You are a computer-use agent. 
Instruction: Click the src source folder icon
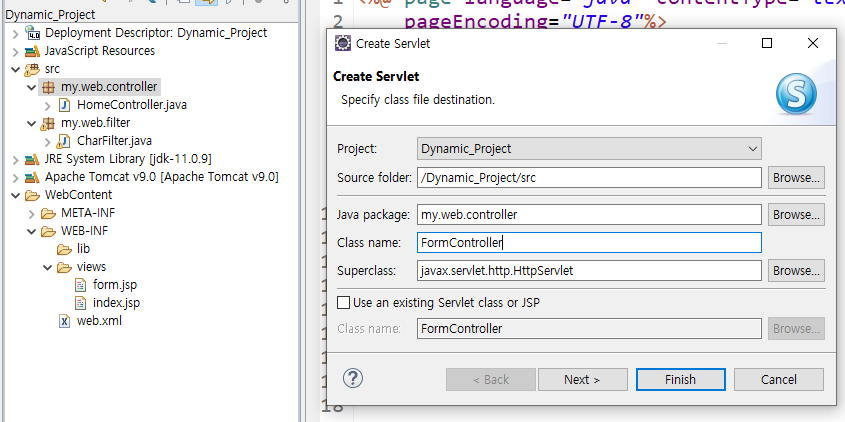pos(32,70)
